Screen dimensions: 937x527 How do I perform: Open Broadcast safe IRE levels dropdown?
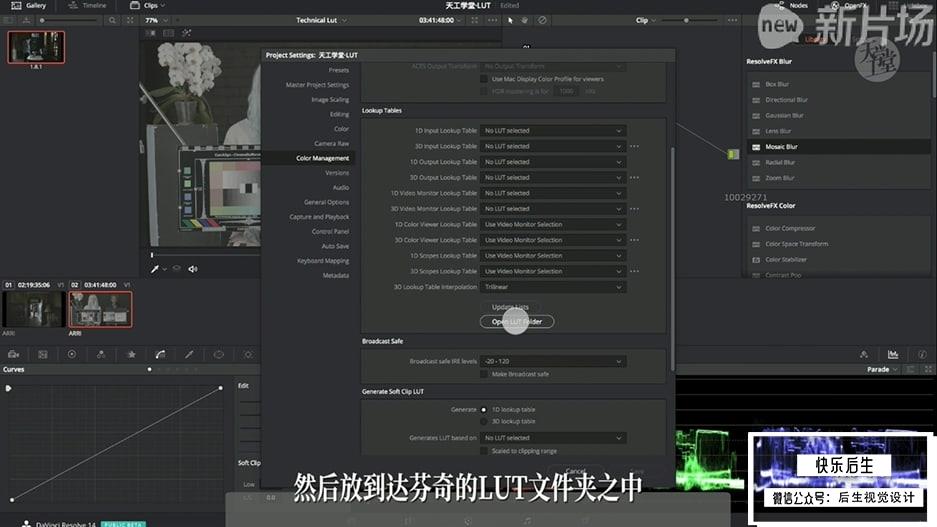(553, 361)
